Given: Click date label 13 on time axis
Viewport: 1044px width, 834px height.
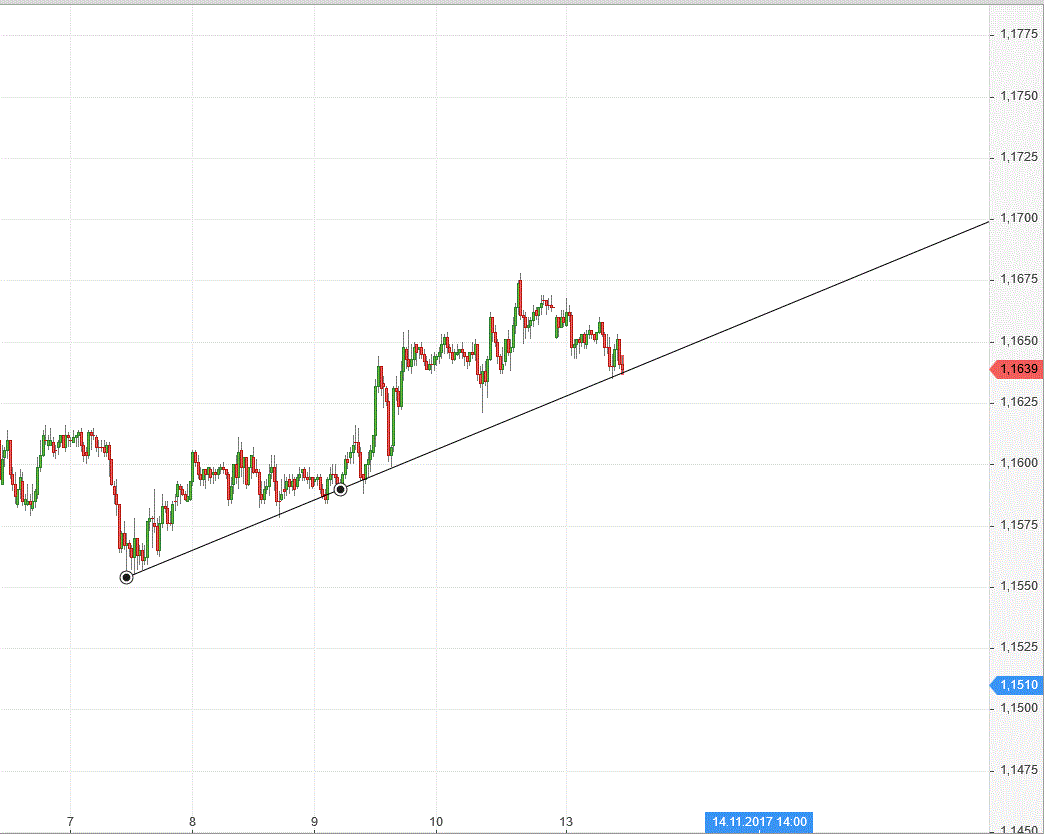Looking at the screenshot, I should pyautogui.click(x=566, y=822).
